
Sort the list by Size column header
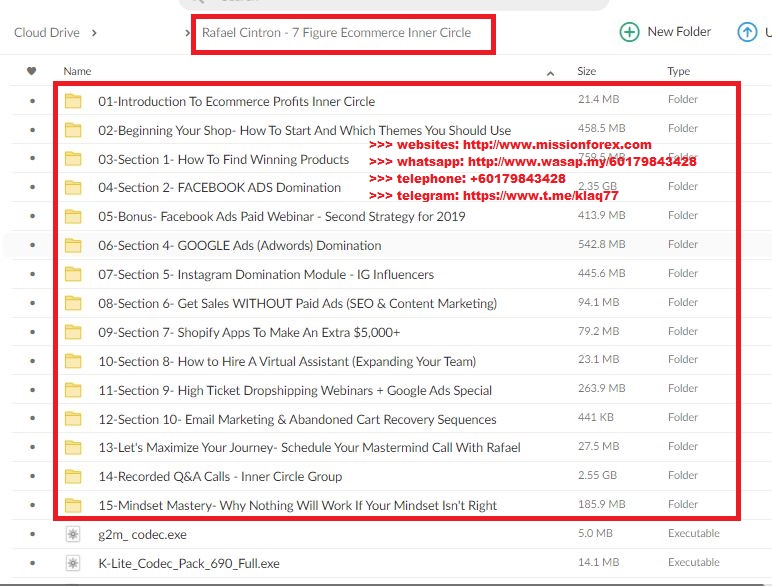pyautogui.click(x=586, y=71)
